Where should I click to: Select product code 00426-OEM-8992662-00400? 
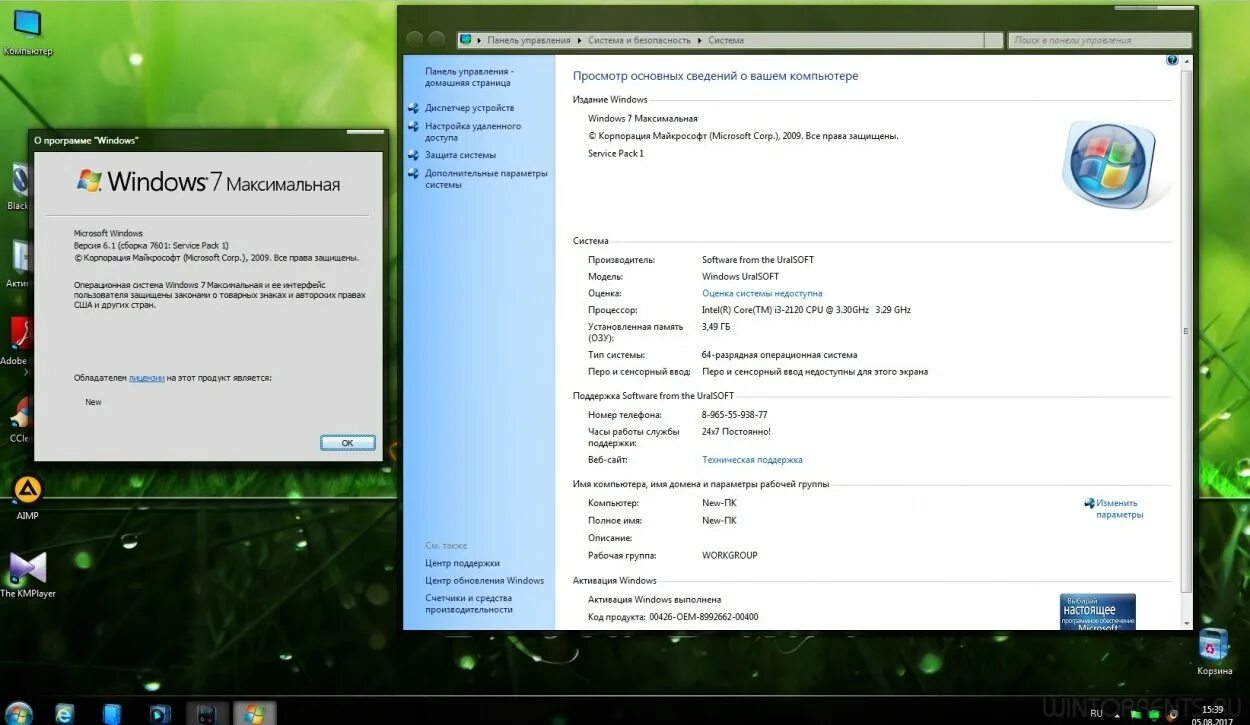click(703, 617)
